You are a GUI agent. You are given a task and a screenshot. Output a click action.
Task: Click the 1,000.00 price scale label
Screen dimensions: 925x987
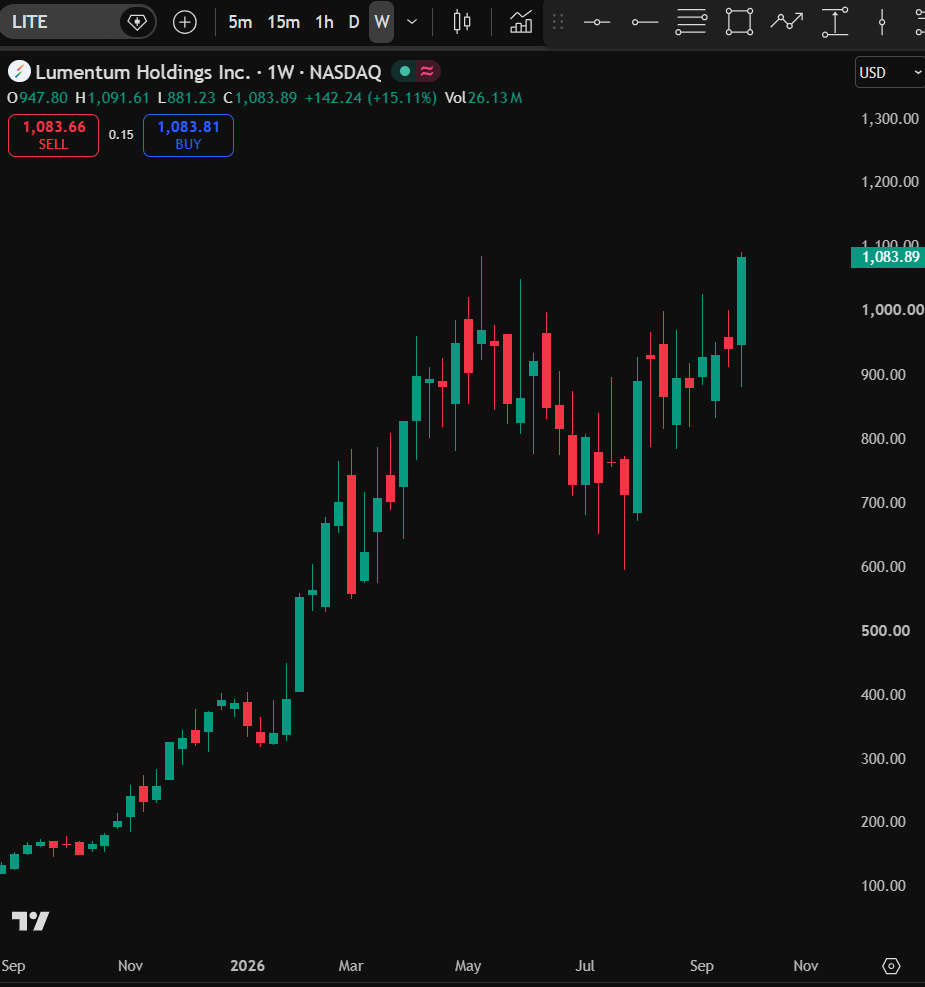click(x=892, y=310)
